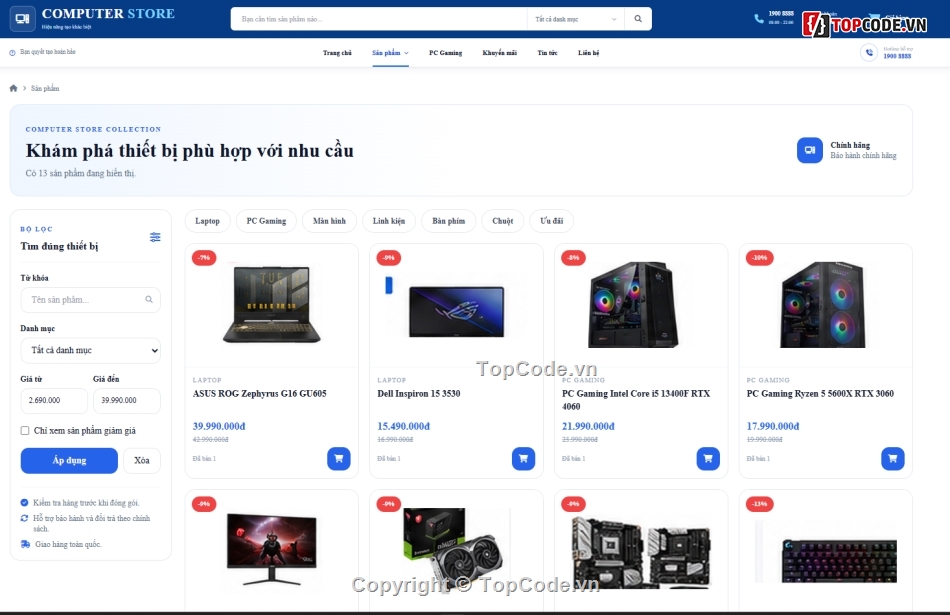Click the magnifier icon in Từ khóa field

pos(149,299)
